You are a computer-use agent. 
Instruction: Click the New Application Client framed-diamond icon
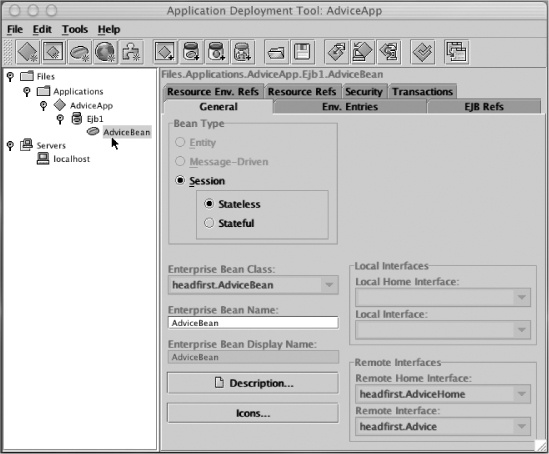point(54,52)
